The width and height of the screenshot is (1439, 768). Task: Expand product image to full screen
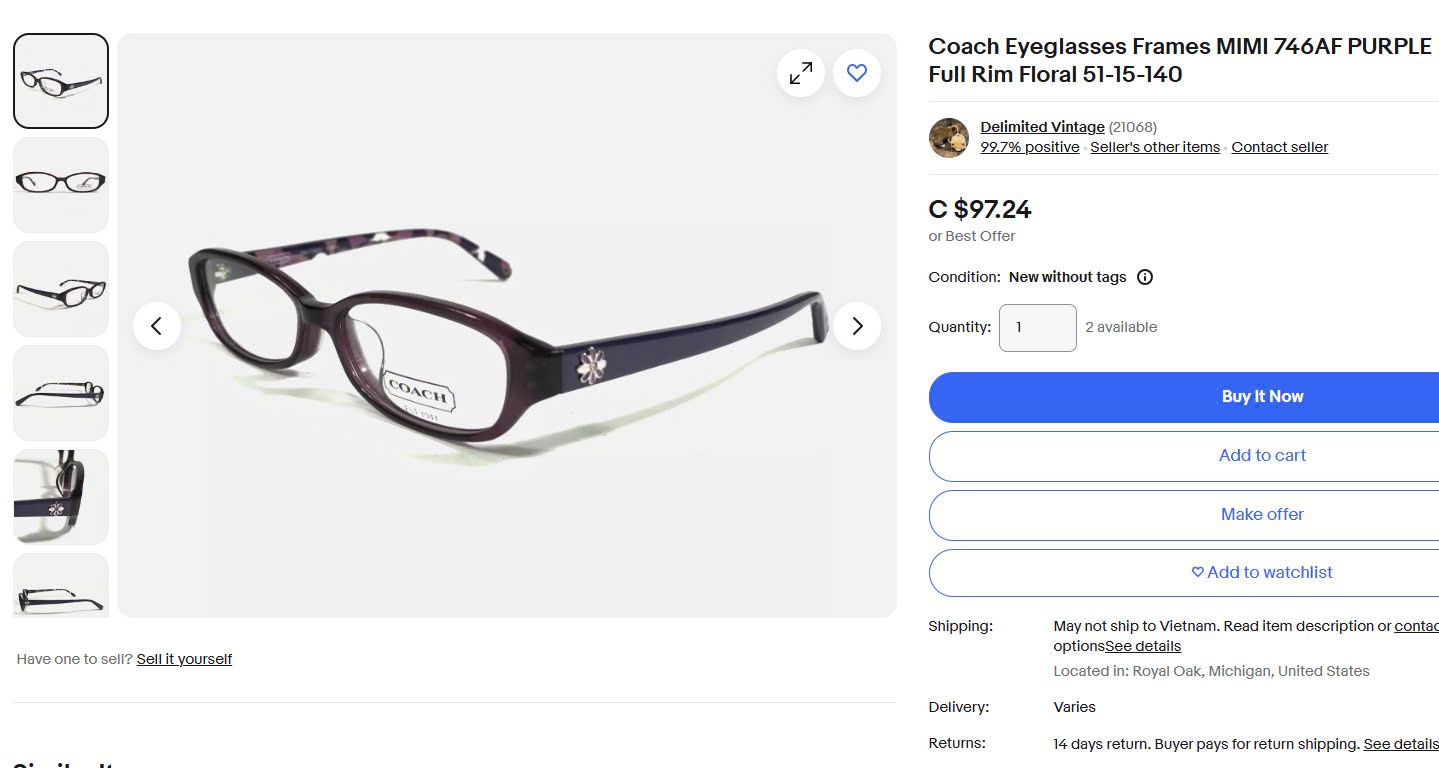click(801, 73)
